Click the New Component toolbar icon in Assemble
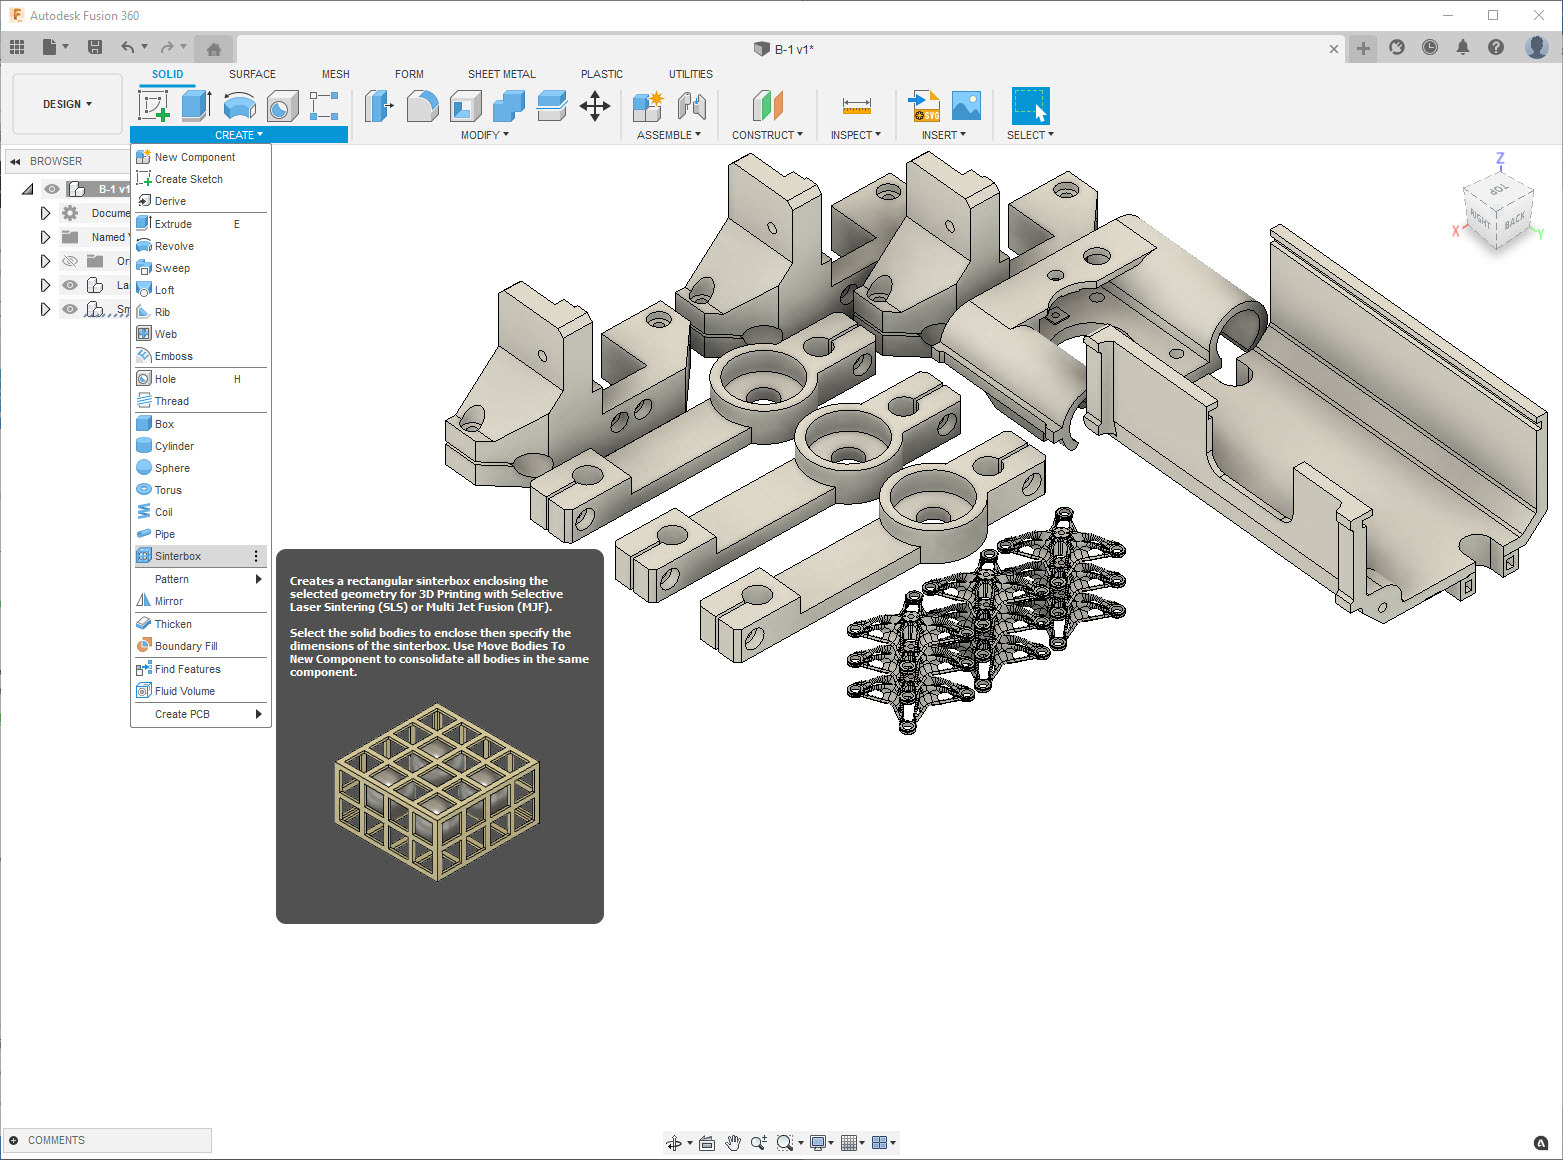 tap(648, 105)
